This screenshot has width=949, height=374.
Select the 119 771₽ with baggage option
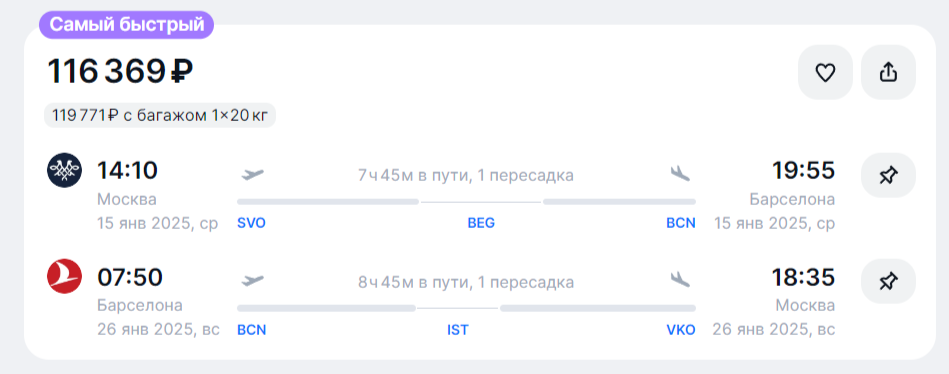pyautogui.click(x=160, y=115)
